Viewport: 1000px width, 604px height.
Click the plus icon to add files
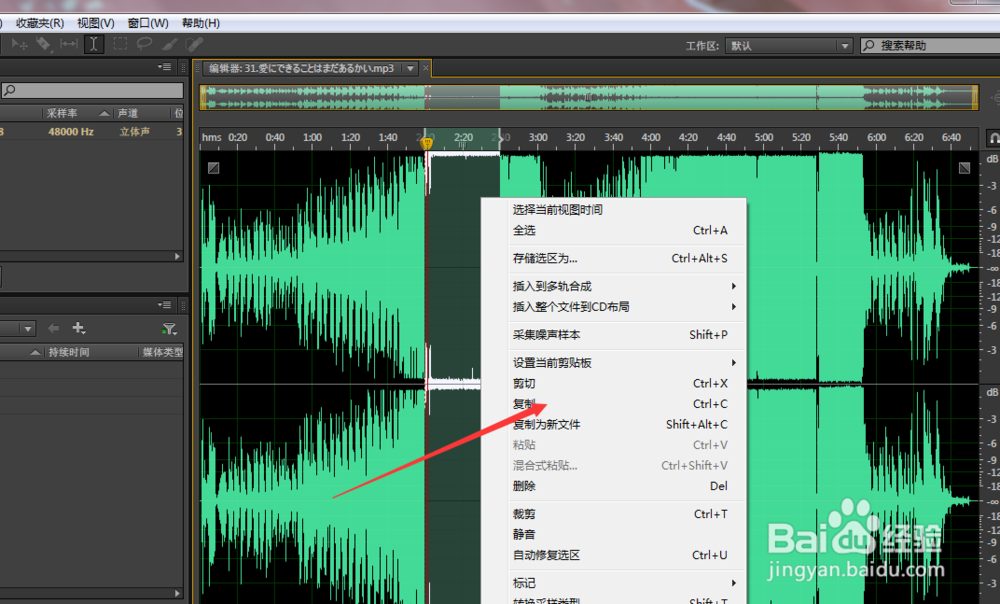(79, 327)
